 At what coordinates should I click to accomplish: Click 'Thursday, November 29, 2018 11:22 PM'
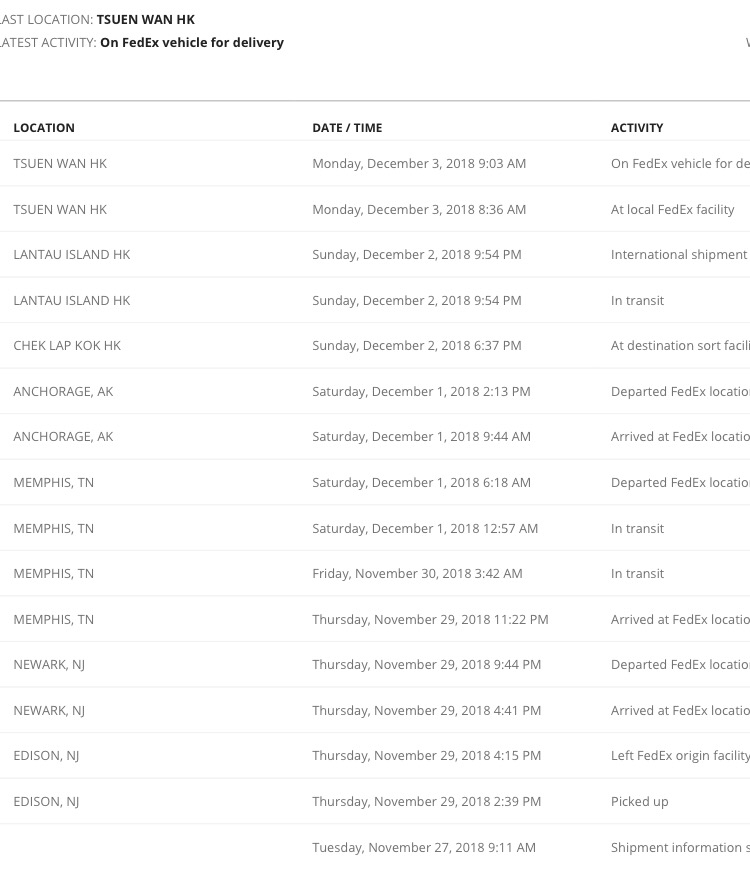pos(430,619)
